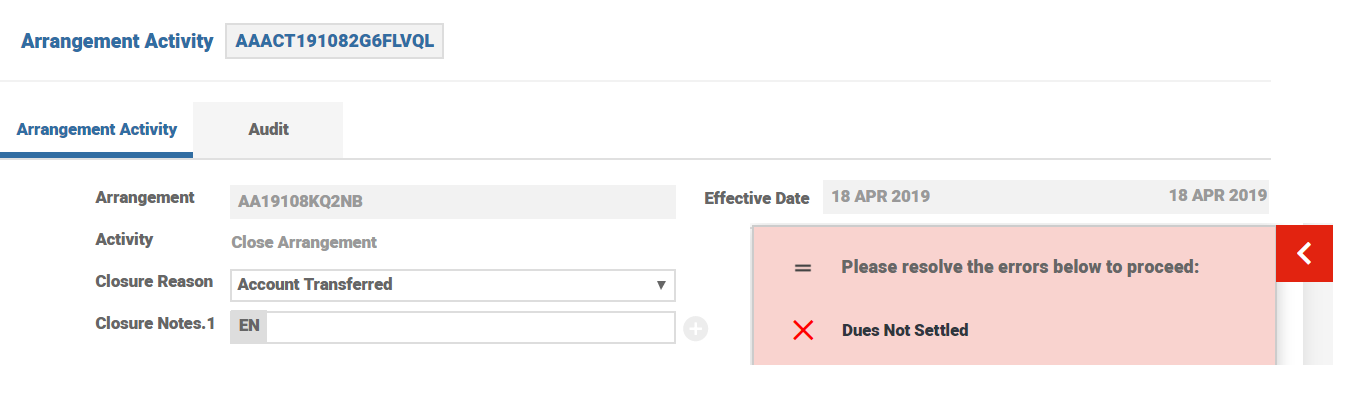
Task: Click the Dues Not Settled error message
Action: tap(905, 330)
